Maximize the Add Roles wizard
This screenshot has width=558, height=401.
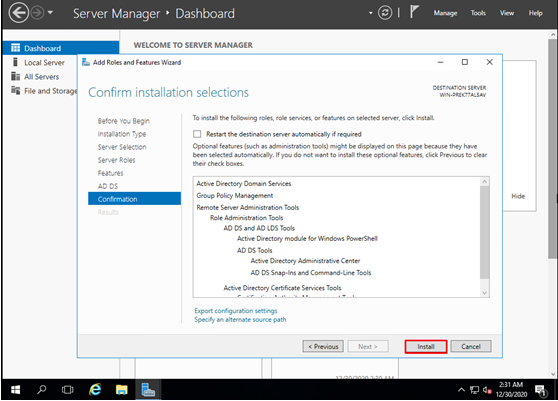pyautogui.click(x=464, y=62)
